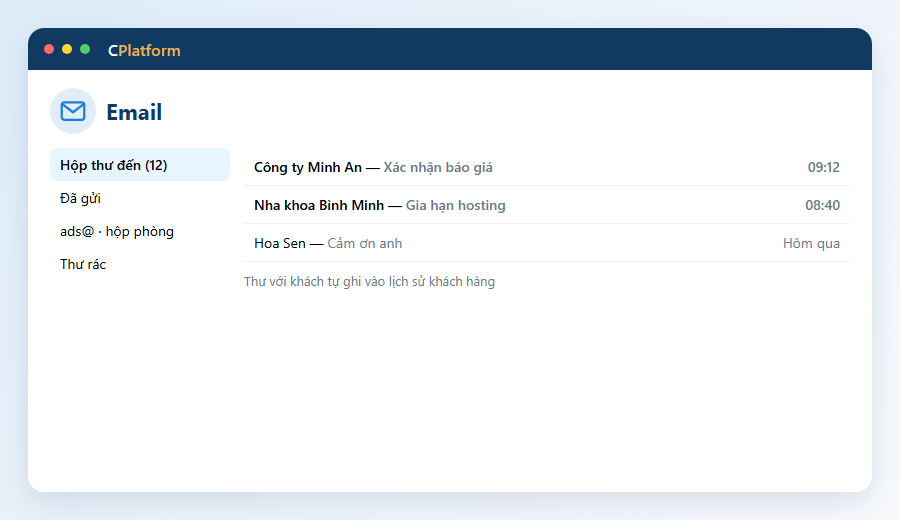
Task: Click the 09:12 timestamp
Action: click(x=824, y=167)
